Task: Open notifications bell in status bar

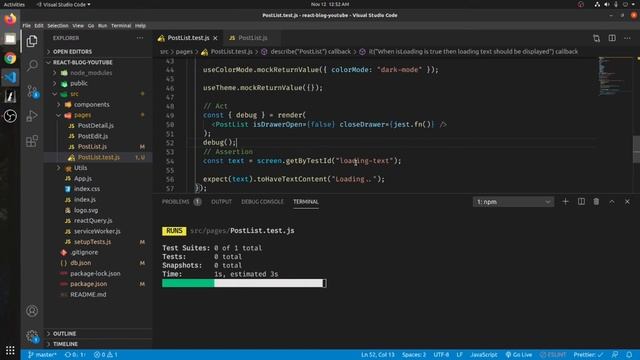Action: (x=629, y=355)
